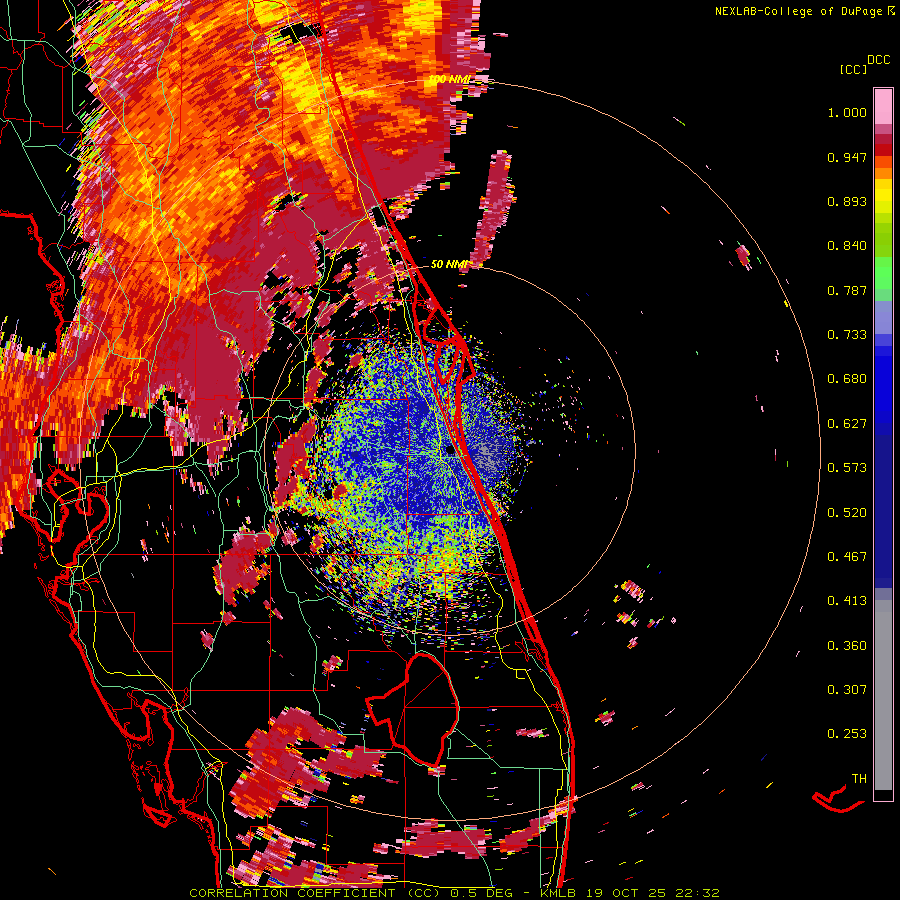Select the 0.253 scale value
The height and width of the screenshot is (900, 900).
pyautogui.click(x=847, y=734)
